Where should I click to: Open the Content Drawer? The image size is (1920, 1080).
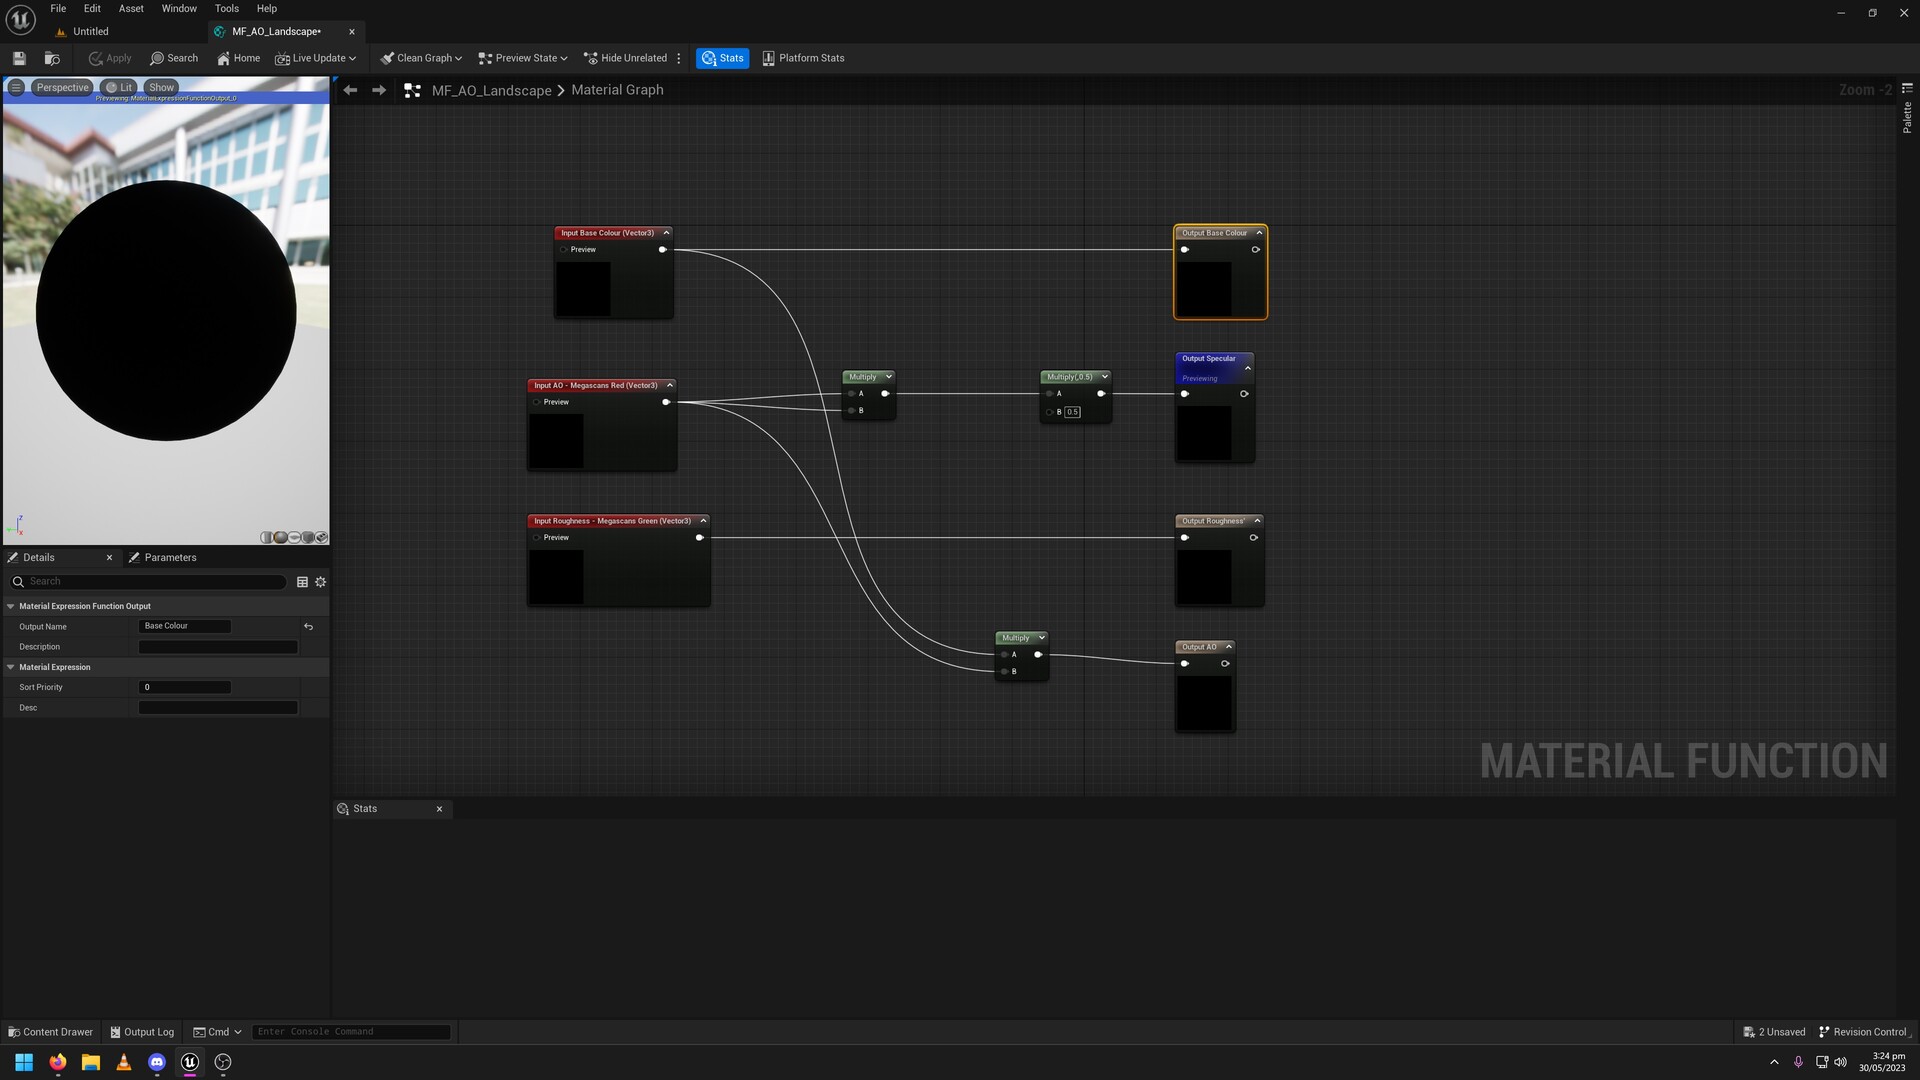(x=49, y=1031)
